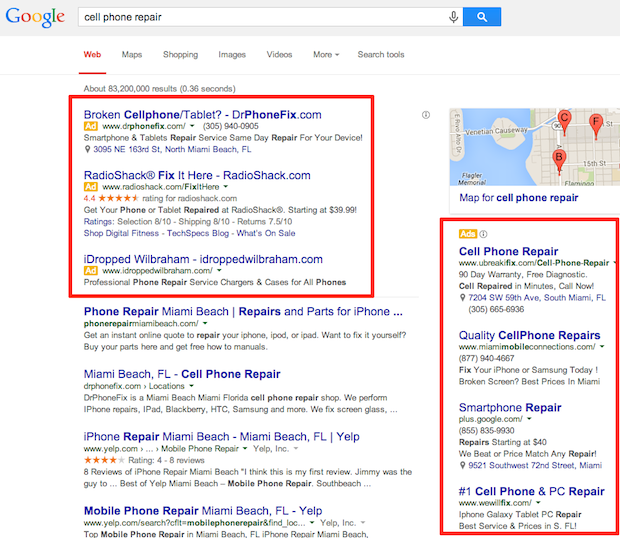Switch to the Images tab
This screenshot has height=538, width=620.
click(x=231, y=54)
